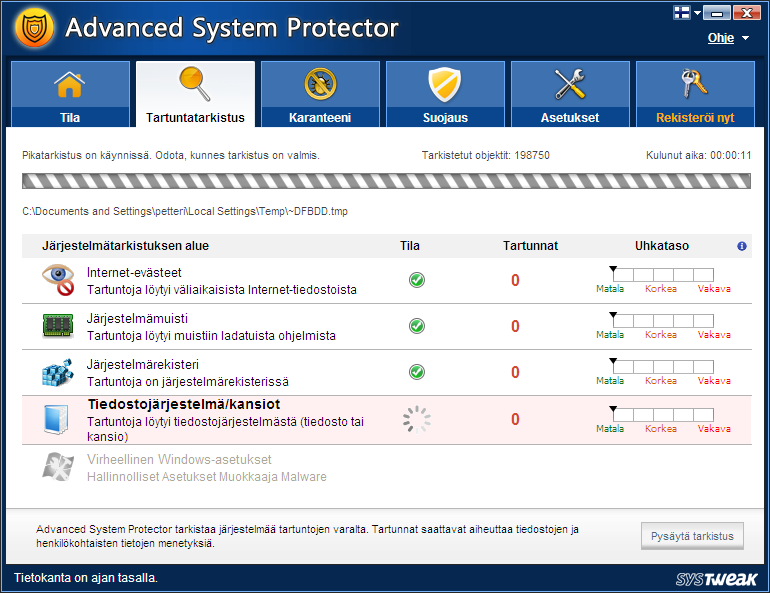Click the Uhkataso info icon

(742, 246)
